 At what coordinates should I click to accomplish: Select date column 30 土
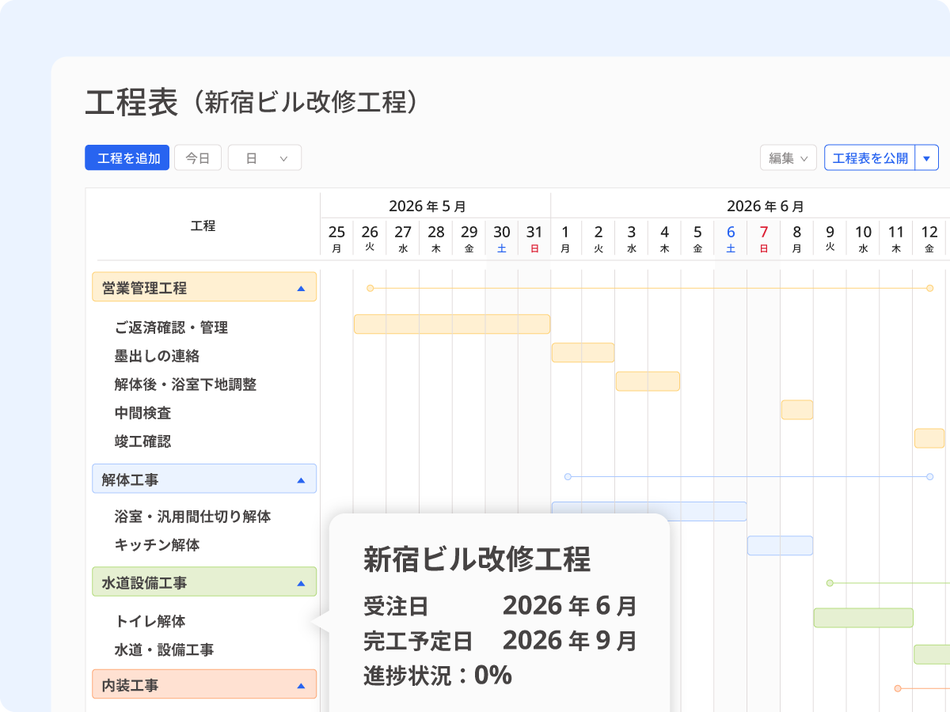502,239
